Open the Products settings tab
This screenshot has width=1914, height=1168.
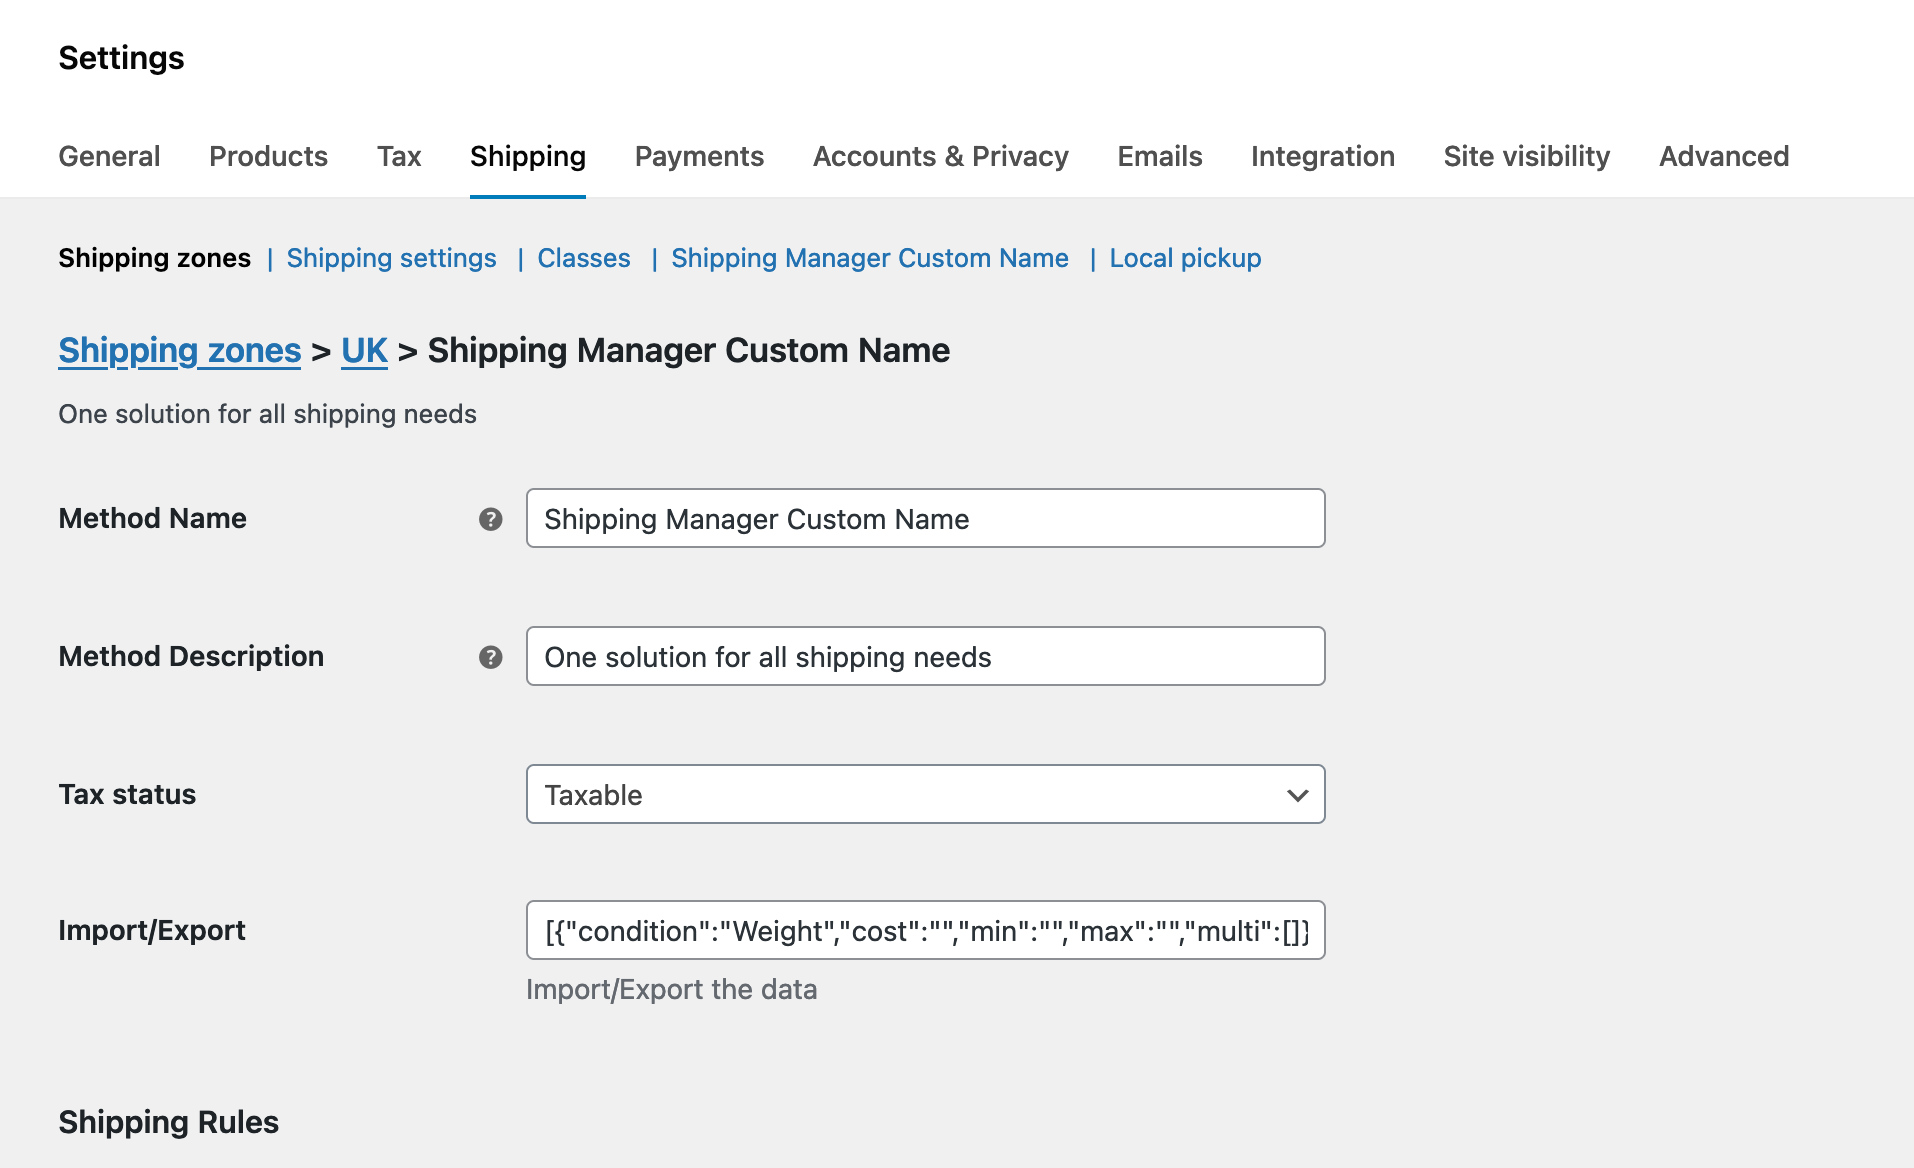[x=268, y=156]
